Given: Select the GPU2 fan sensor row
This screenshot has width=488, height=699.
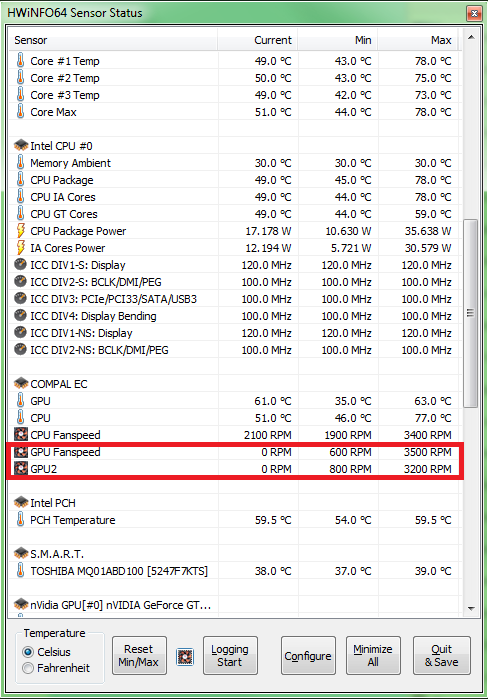Looking at the screenshot, I should click(x=234, y=469).
